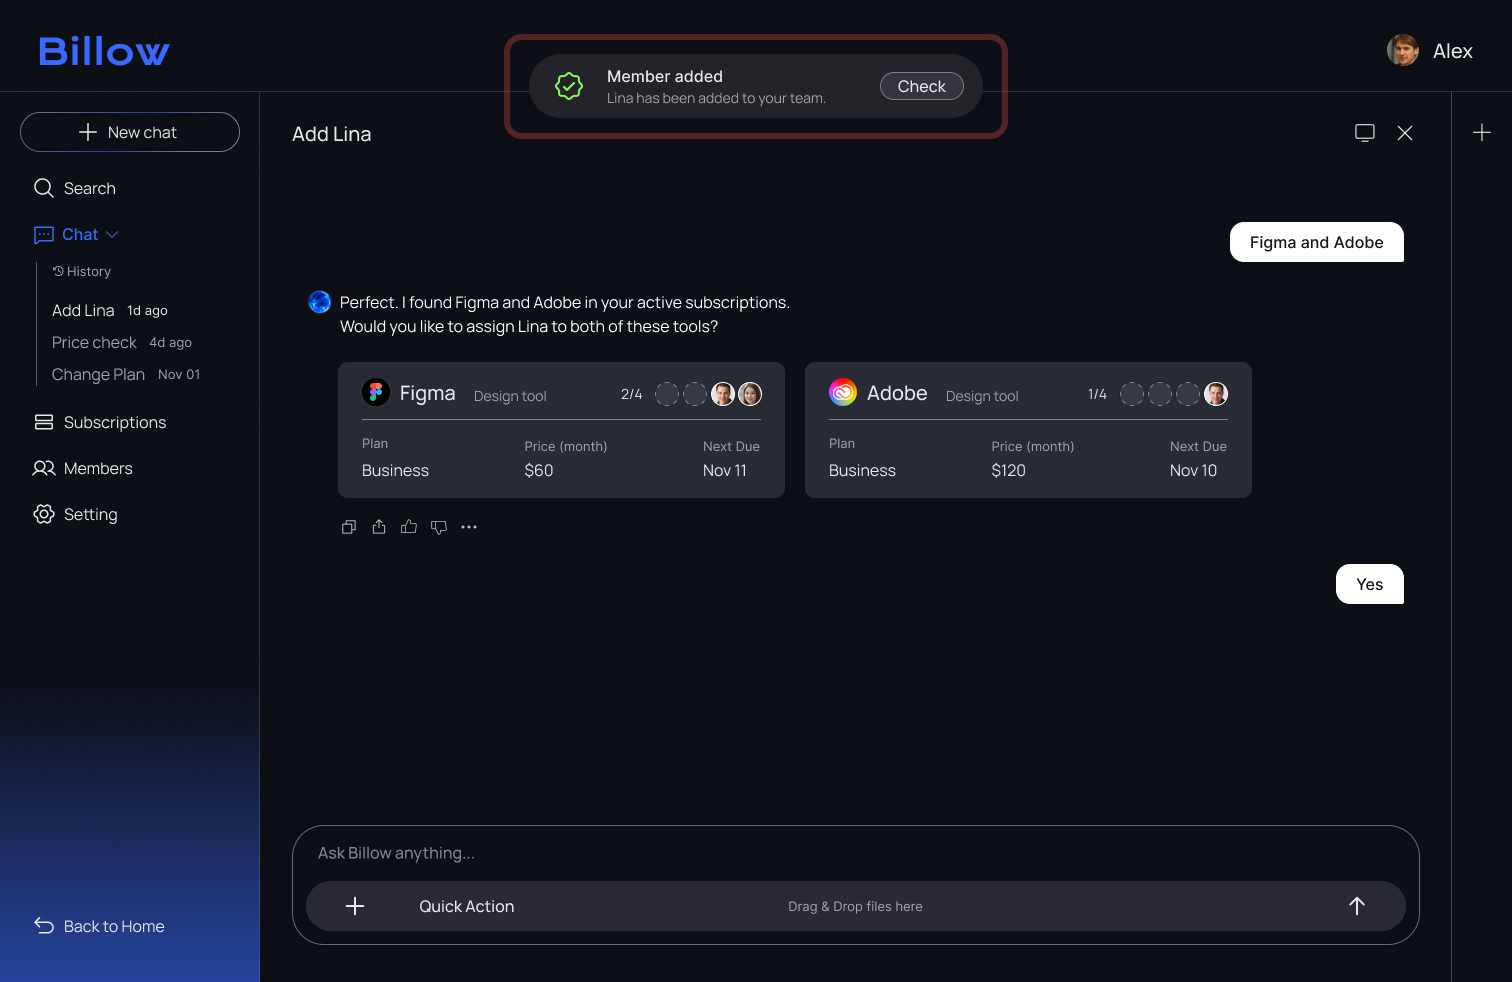Click the 'Yes' message bubble
This screenshot has height=982, width=1512.
coord(1370,584)
